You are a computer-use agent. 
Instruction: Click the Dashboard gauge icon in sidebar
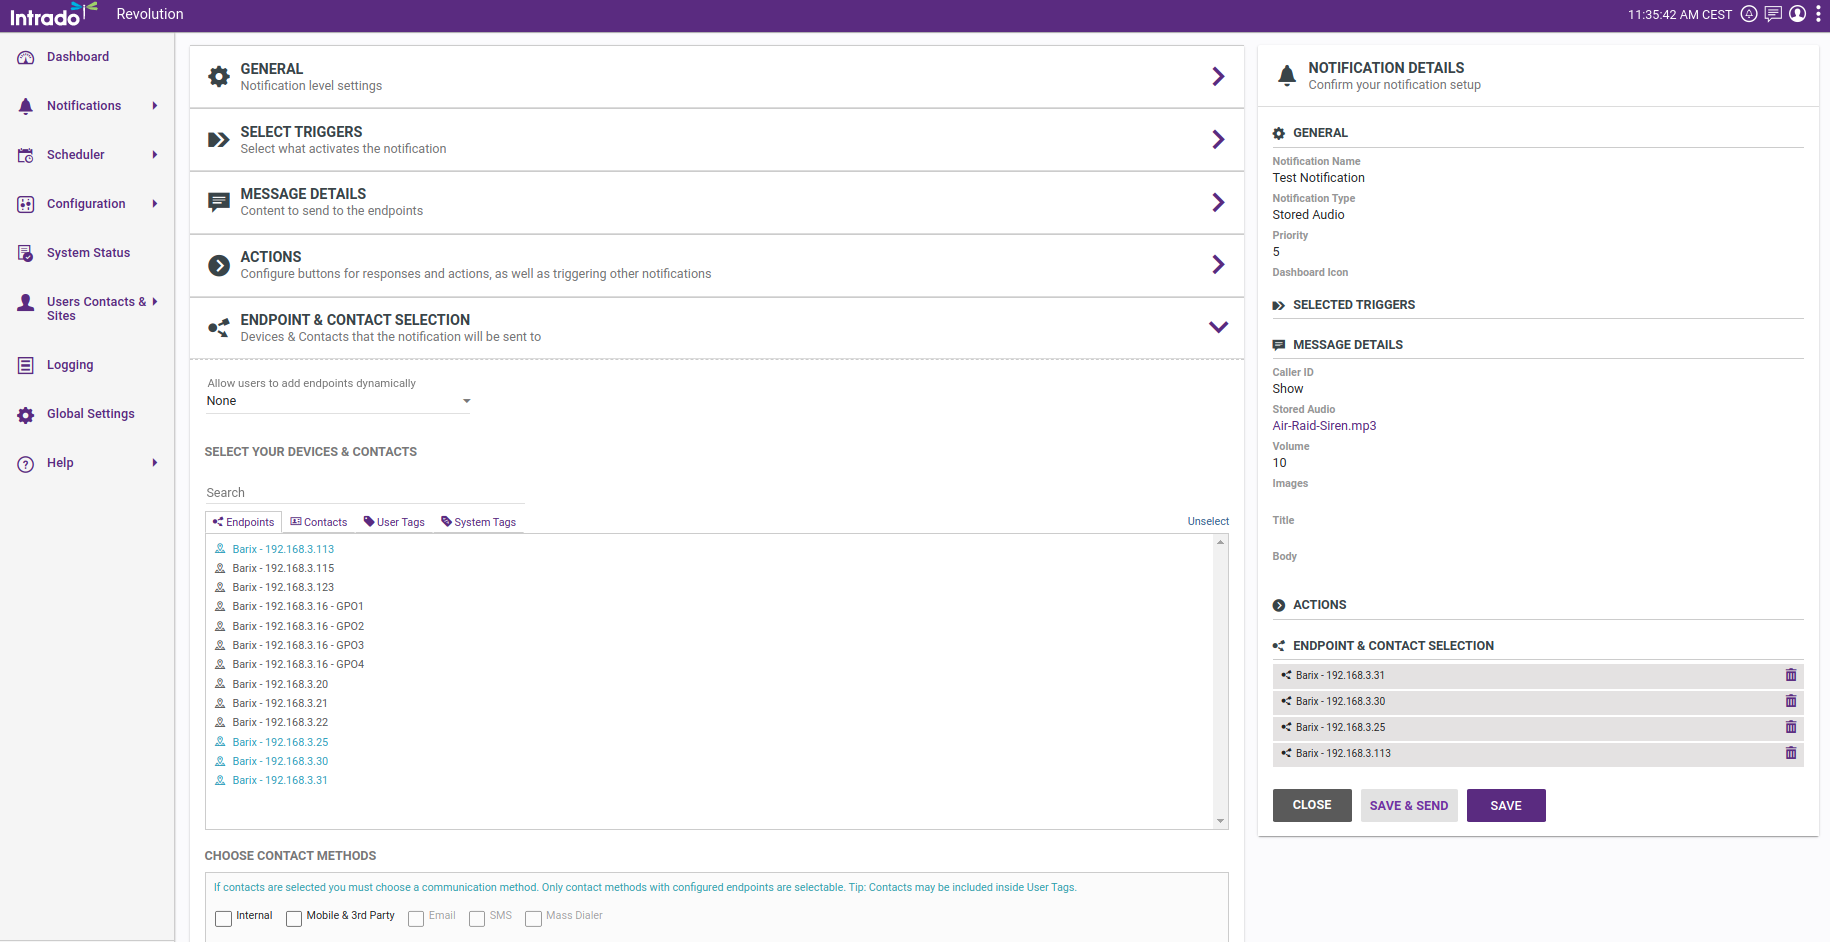click(x=26, y=58)
